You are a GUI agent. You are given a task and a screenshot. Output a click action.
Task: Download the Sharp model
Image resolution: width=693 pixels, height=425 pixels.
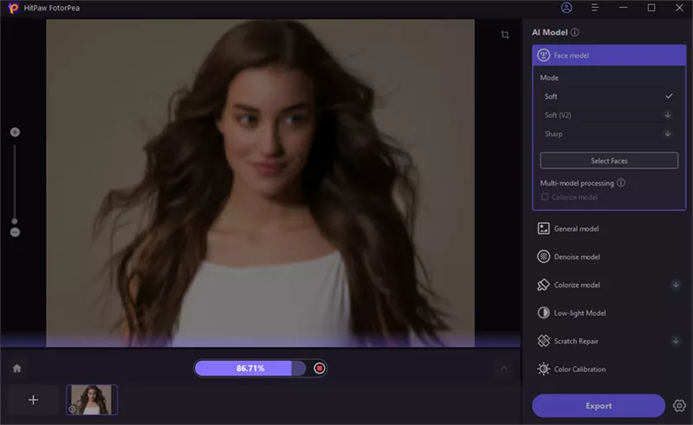pyautogui.click(x=668, y=133)
